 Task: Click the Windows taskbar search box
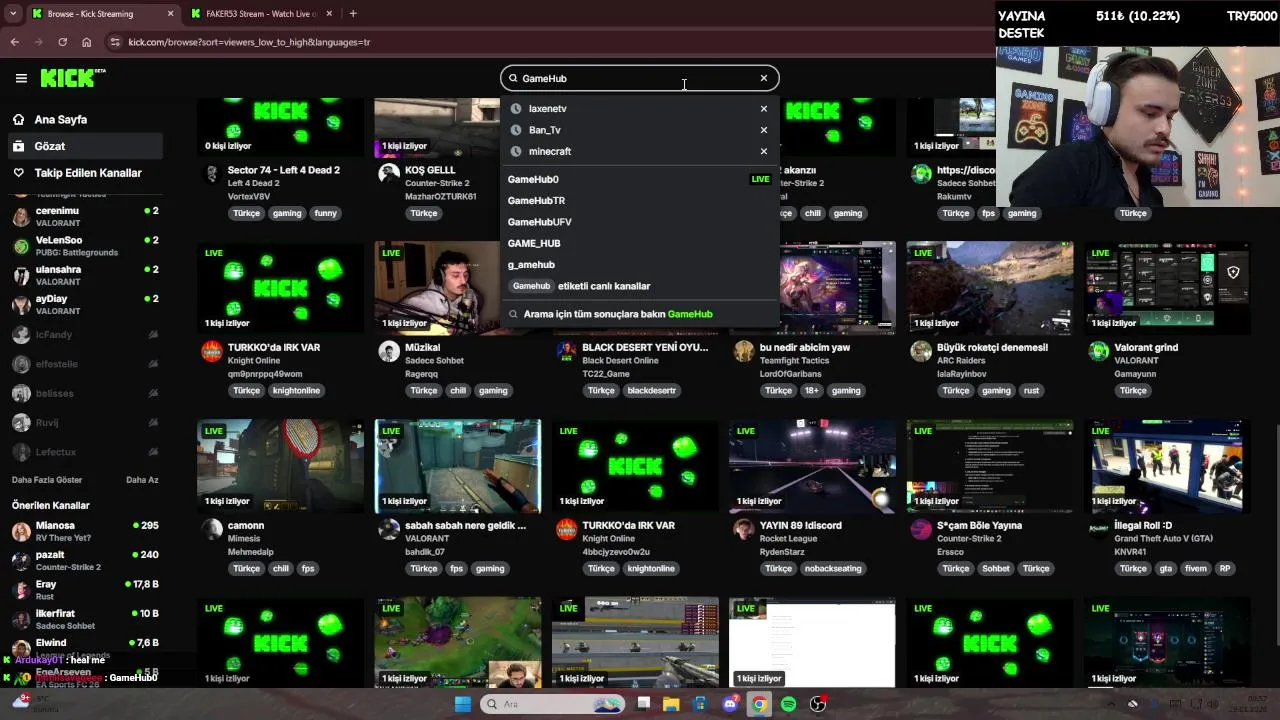click(x=552, y=704)
